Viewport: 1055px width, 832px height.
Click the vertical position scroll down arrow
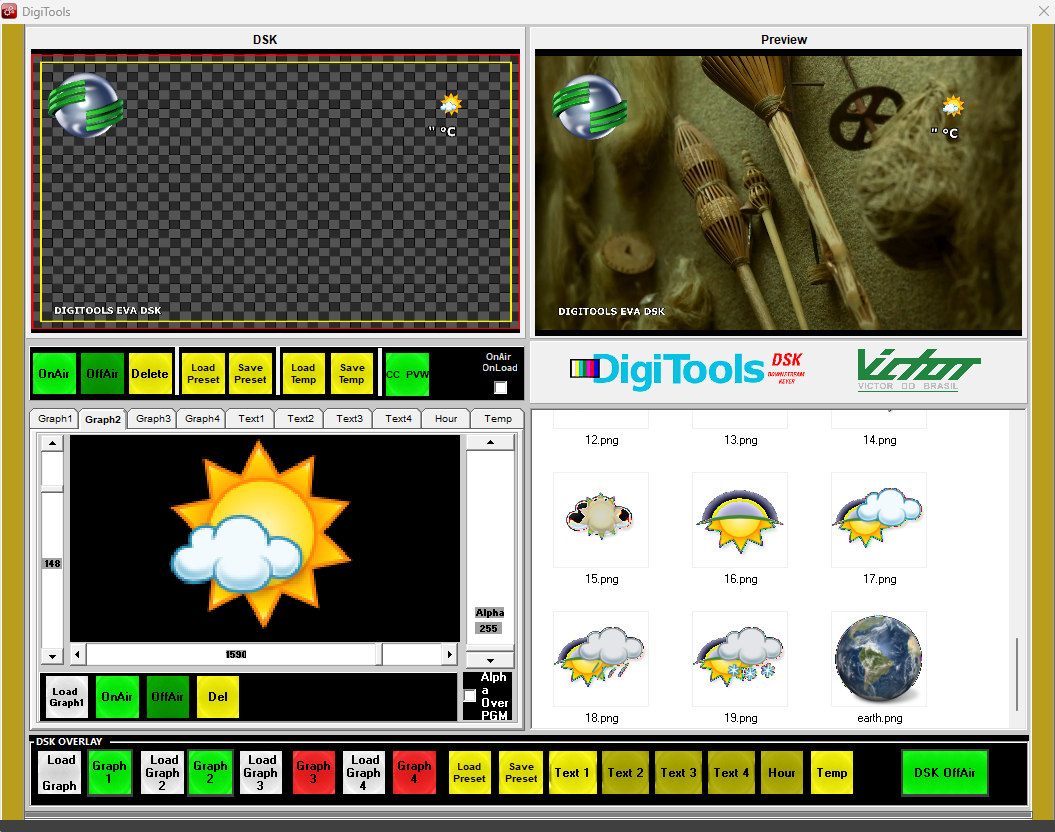tap(52, 656)
